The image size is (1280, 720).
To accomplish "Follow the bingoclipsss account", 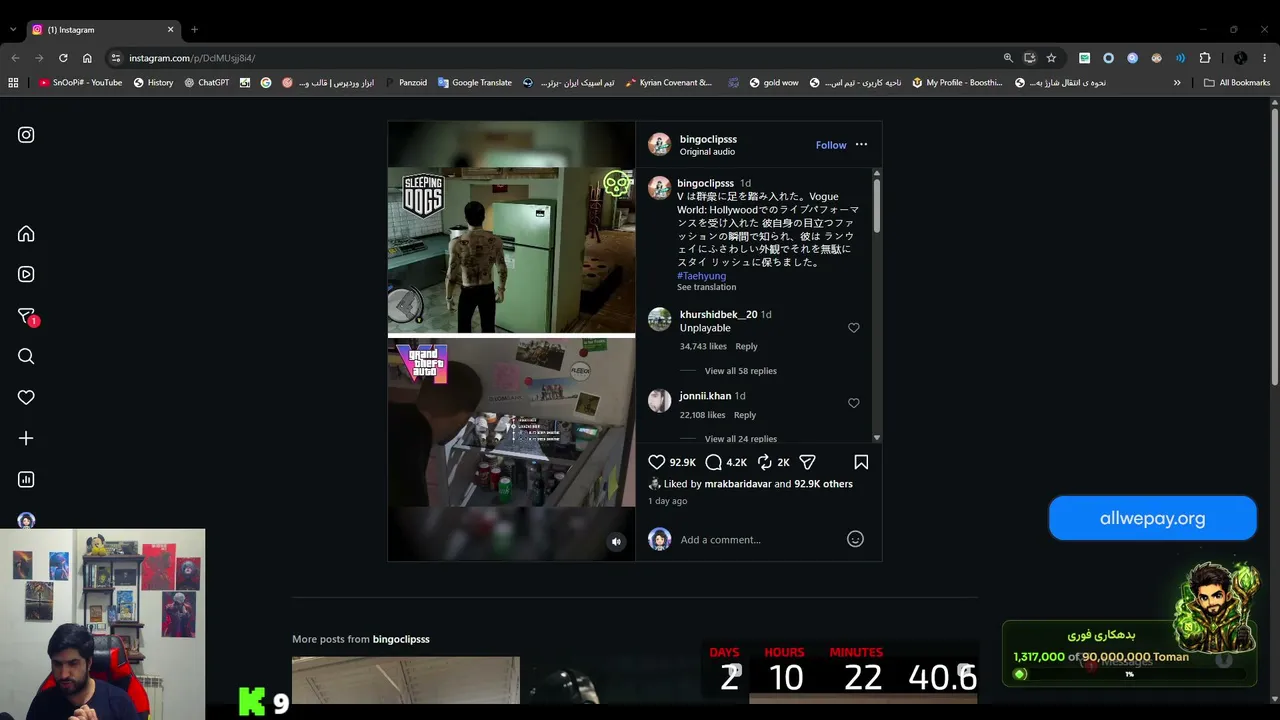I will coord(831,145).
